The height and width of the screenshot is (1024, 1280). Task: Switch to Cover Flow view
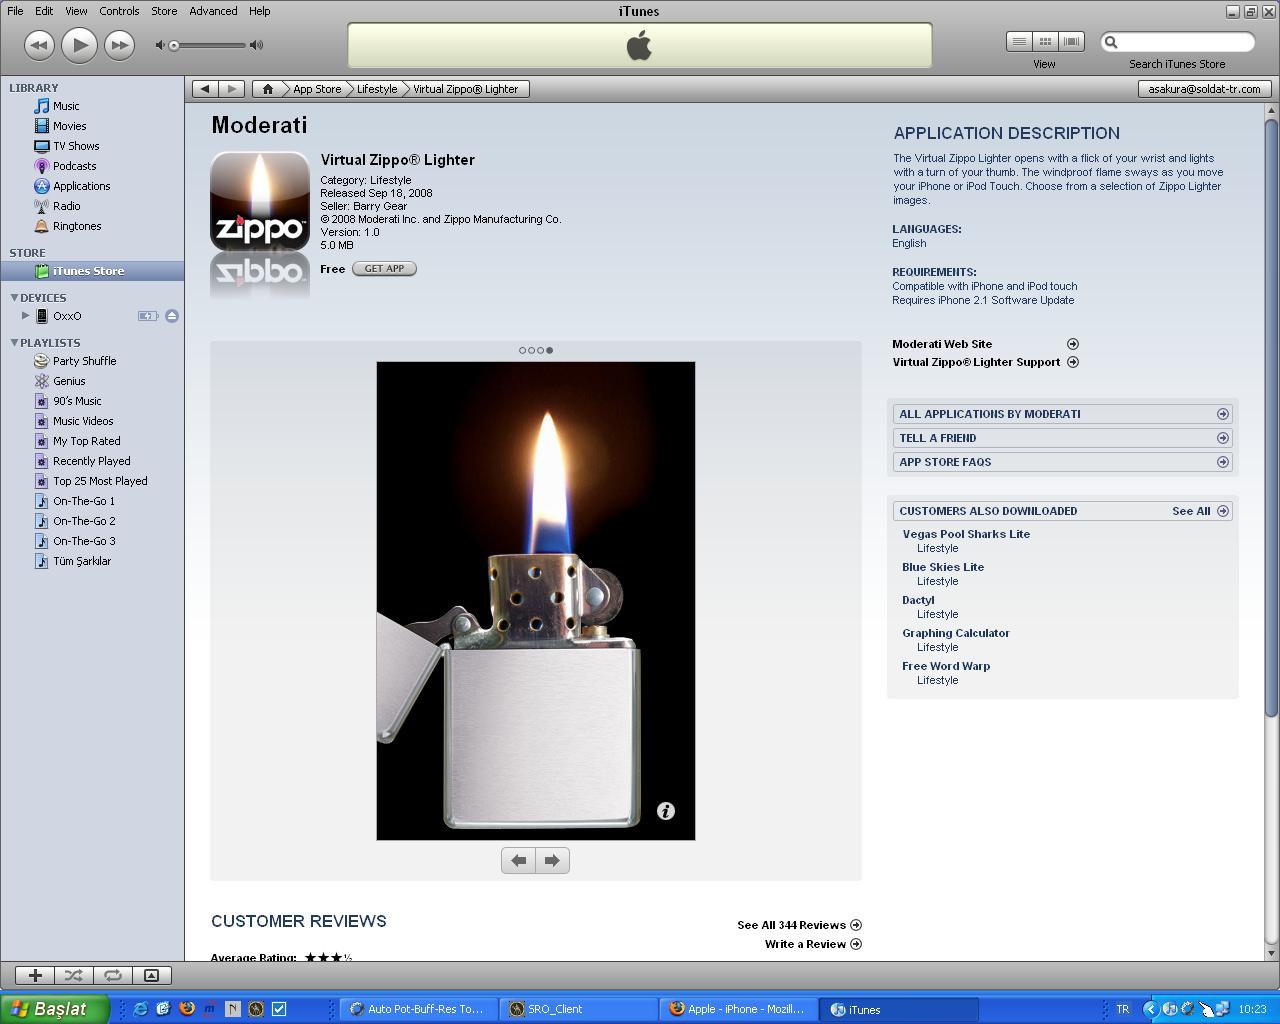[x=1071, y=42]
